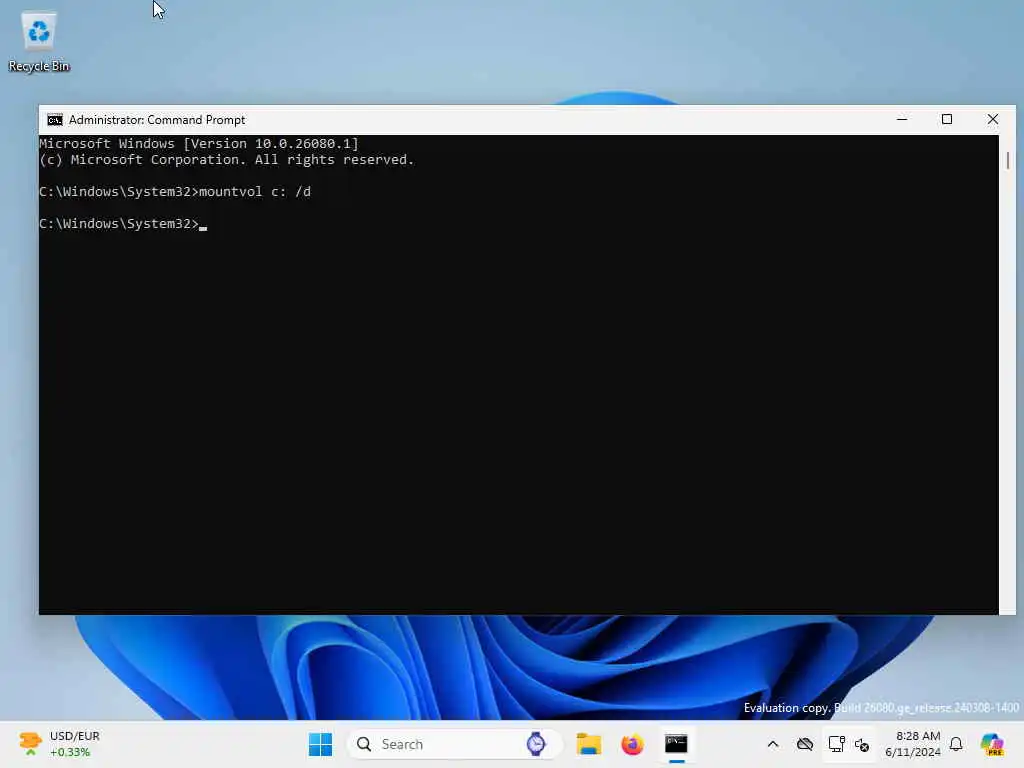
Task: Launch Firefox from the taskbar
Action: [x=632, y=744]
